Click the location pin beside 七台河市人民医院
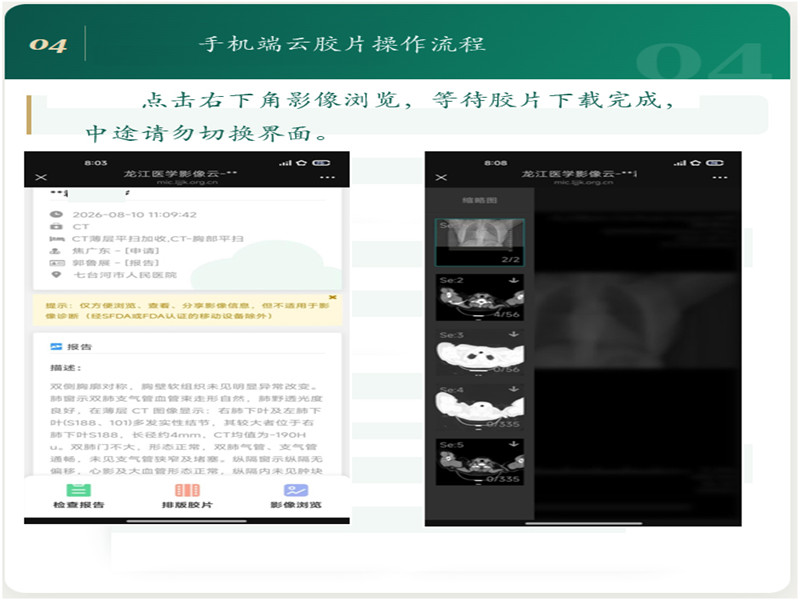 (x=56, y=274)
